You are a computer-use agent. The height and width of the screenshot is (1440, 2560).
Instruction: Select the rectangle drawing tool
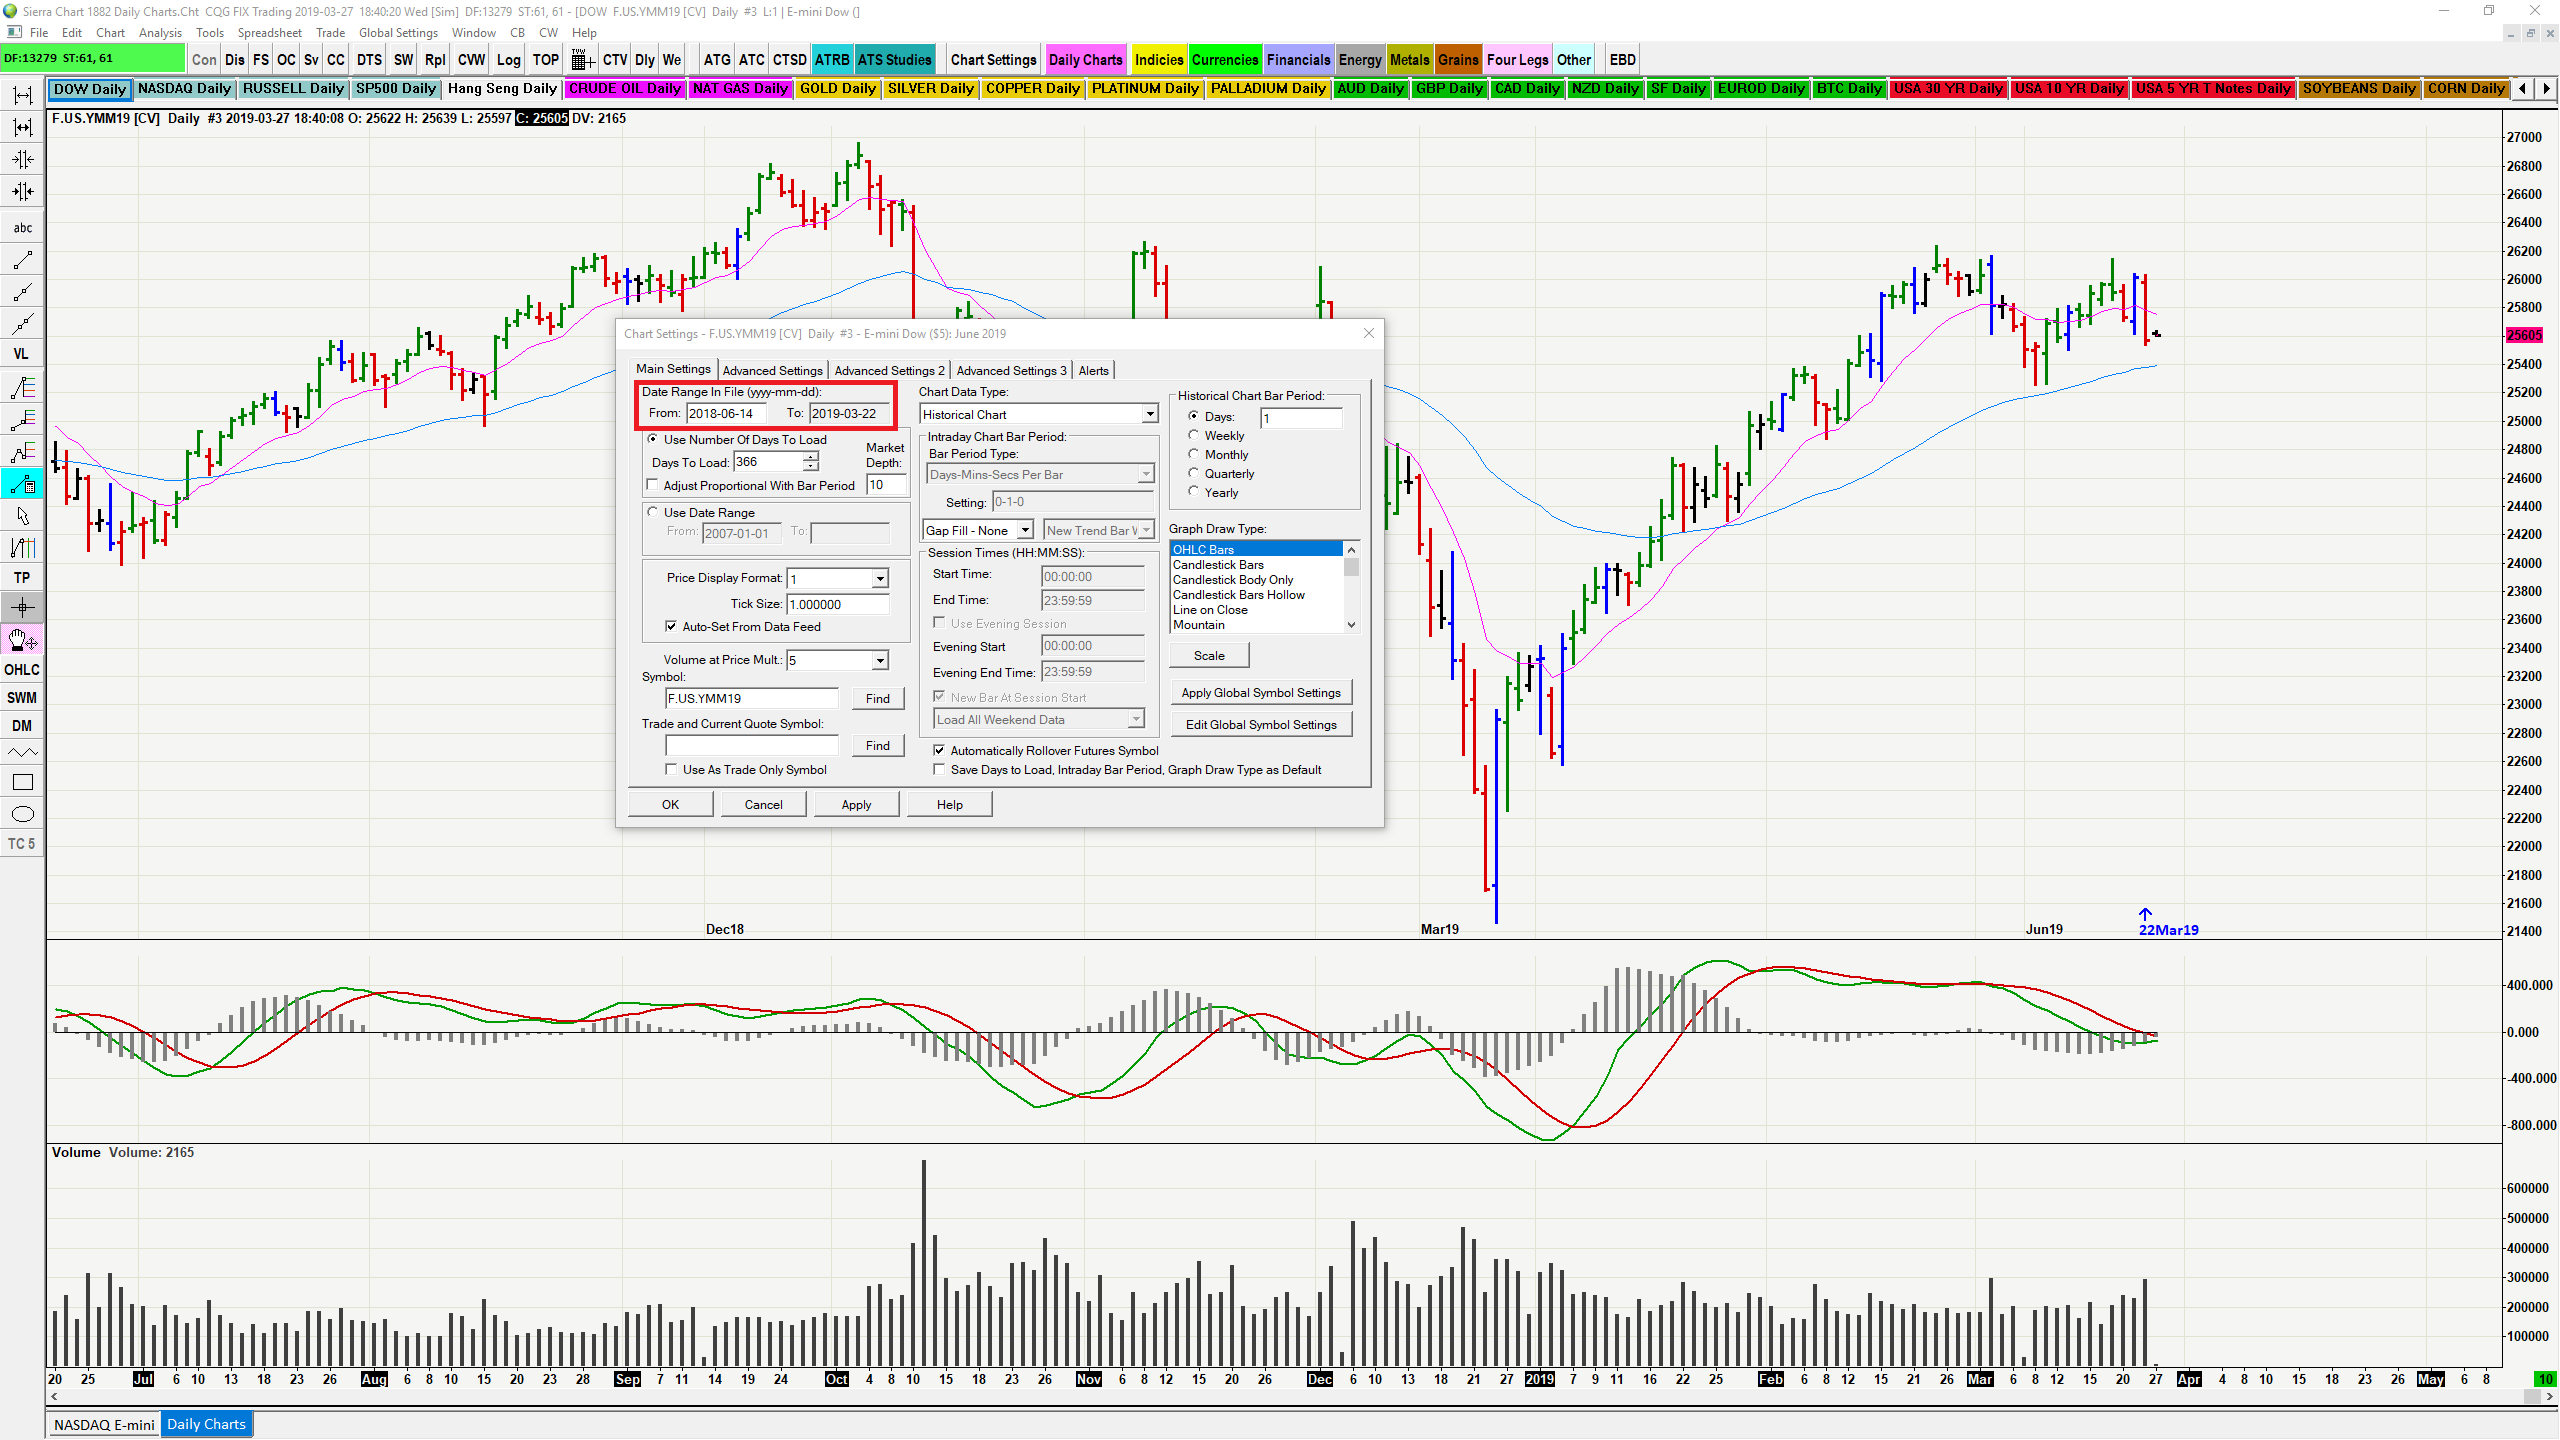(22, 783)
